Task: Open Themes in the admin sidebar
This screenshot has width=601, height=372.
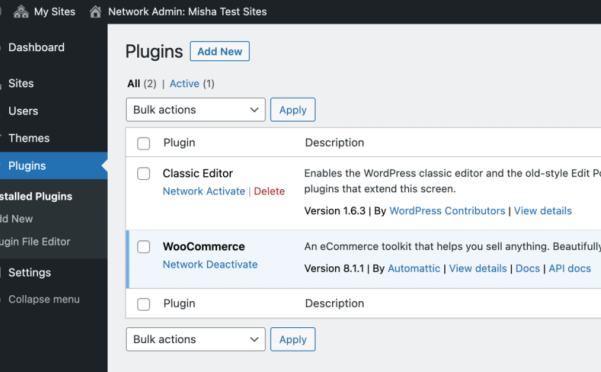Action: tap(29, 138)
